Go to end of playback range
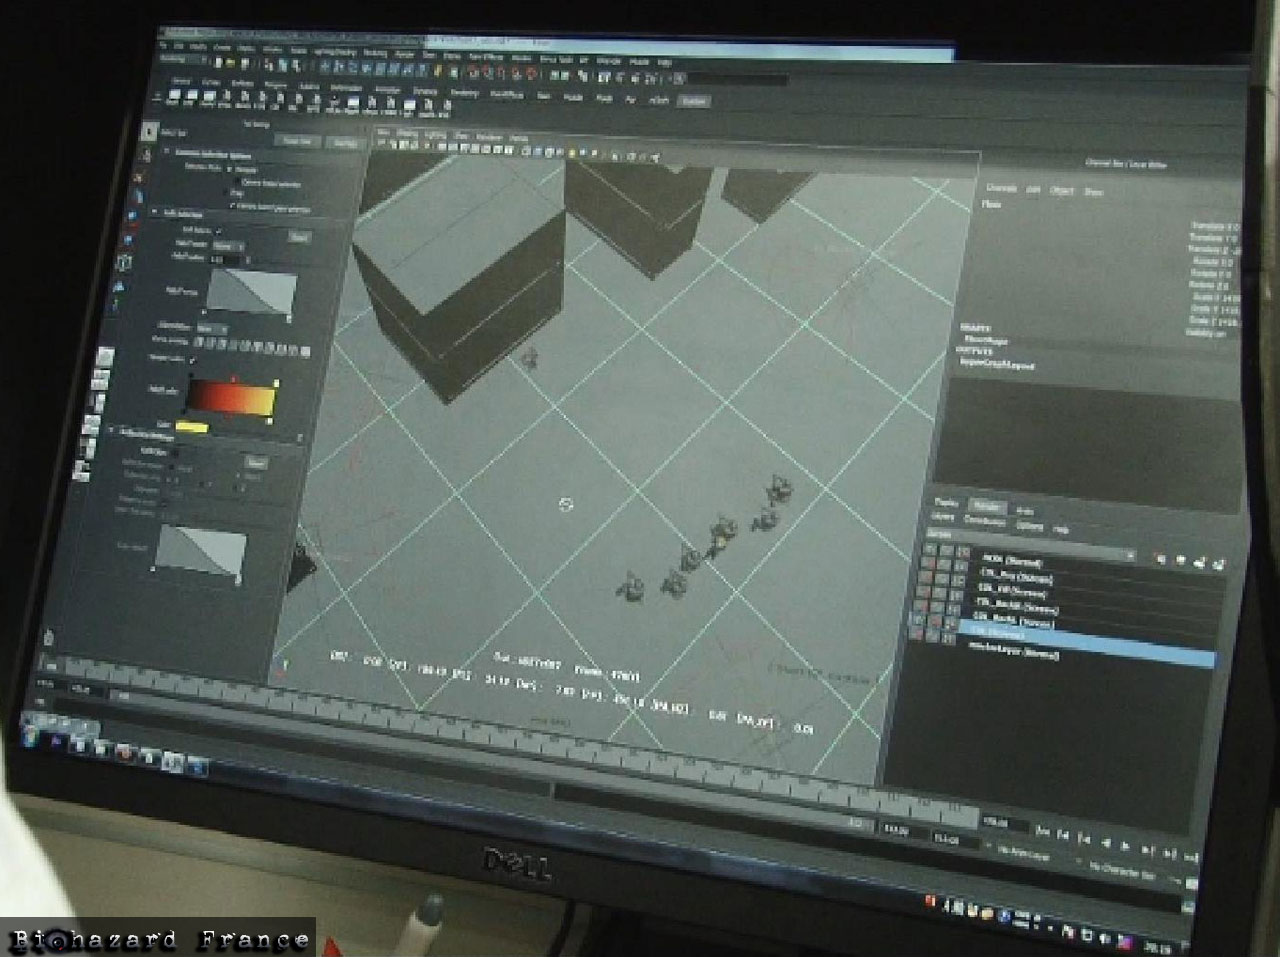 [1190, 859]
